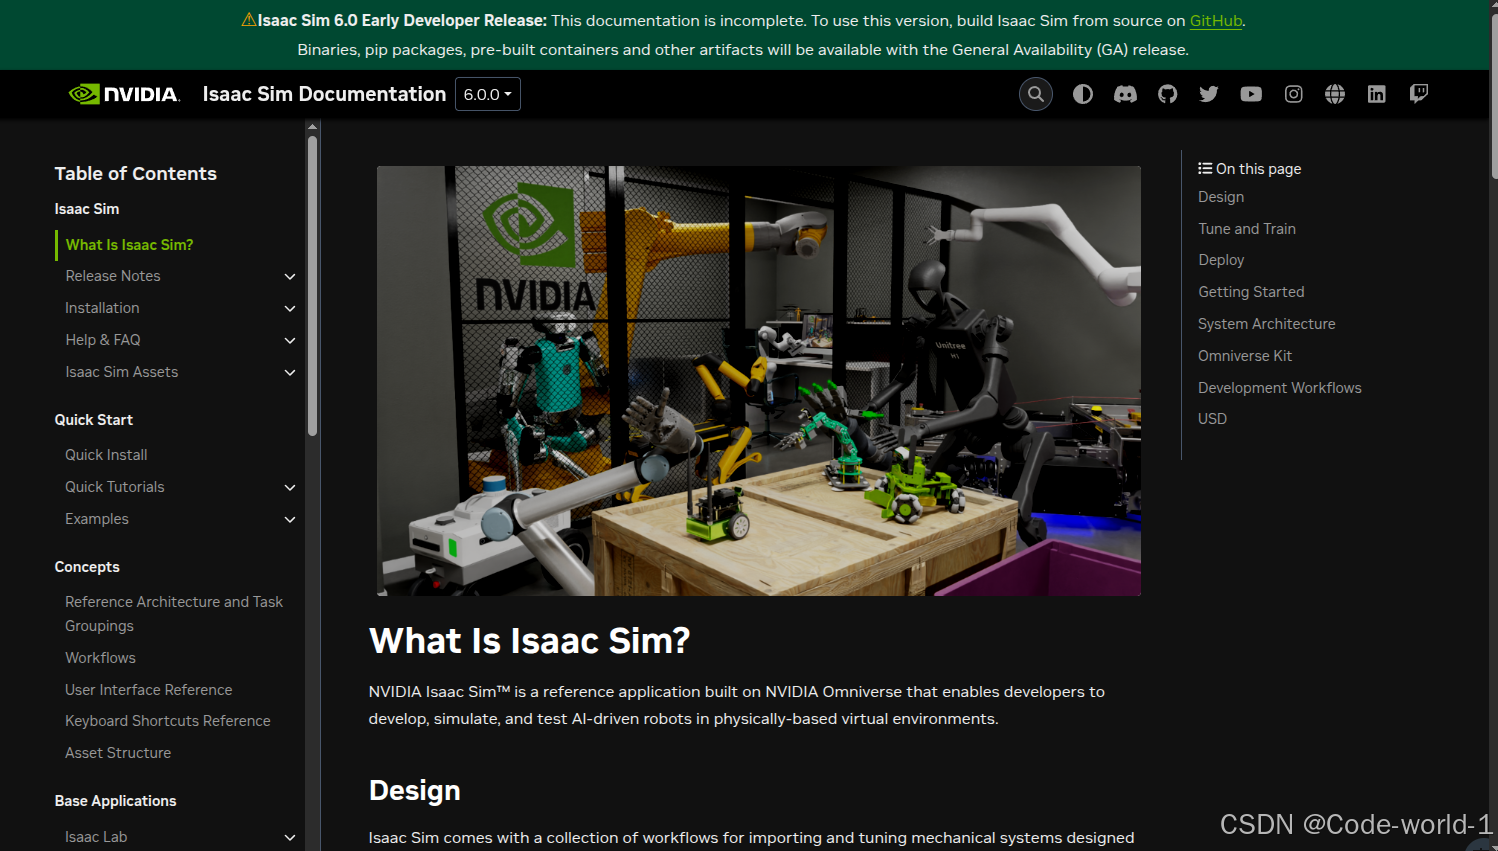The image size is (1498, 851).
Task: Click the sidebar scroll up arrow
Action: [312, 127]
